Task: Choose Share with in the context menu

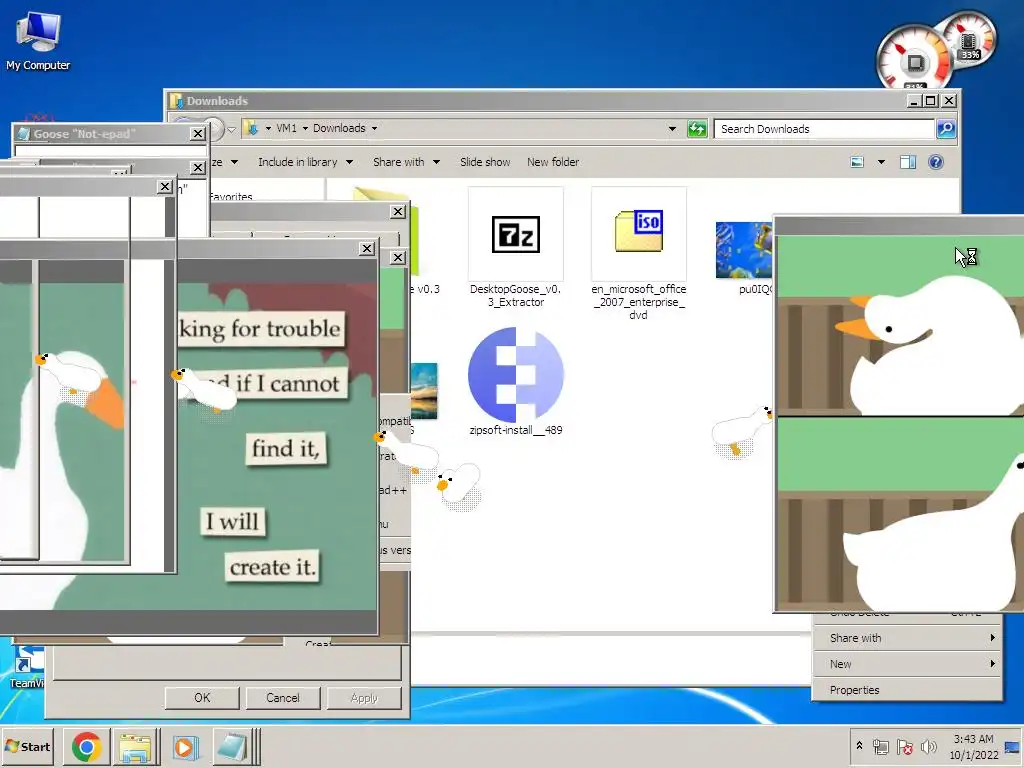Action: [907, 638]
